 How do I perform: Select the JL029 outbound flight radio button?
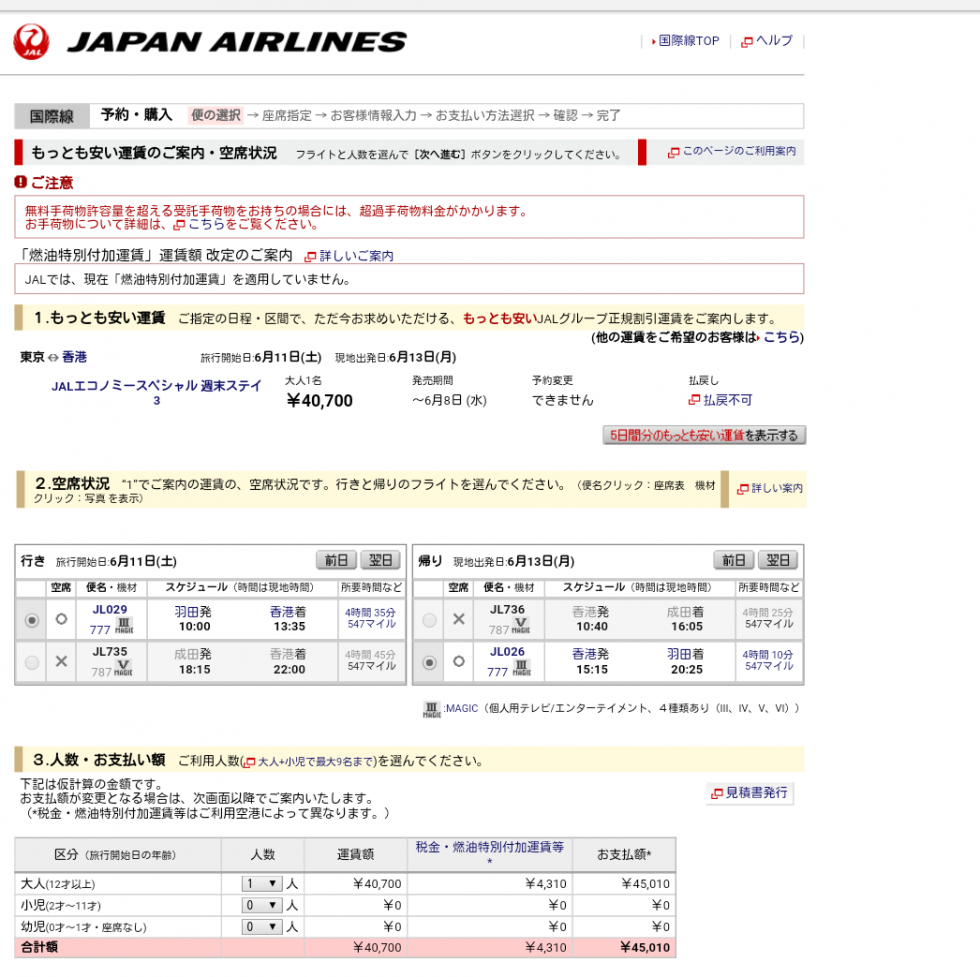(x=32, y=620)
